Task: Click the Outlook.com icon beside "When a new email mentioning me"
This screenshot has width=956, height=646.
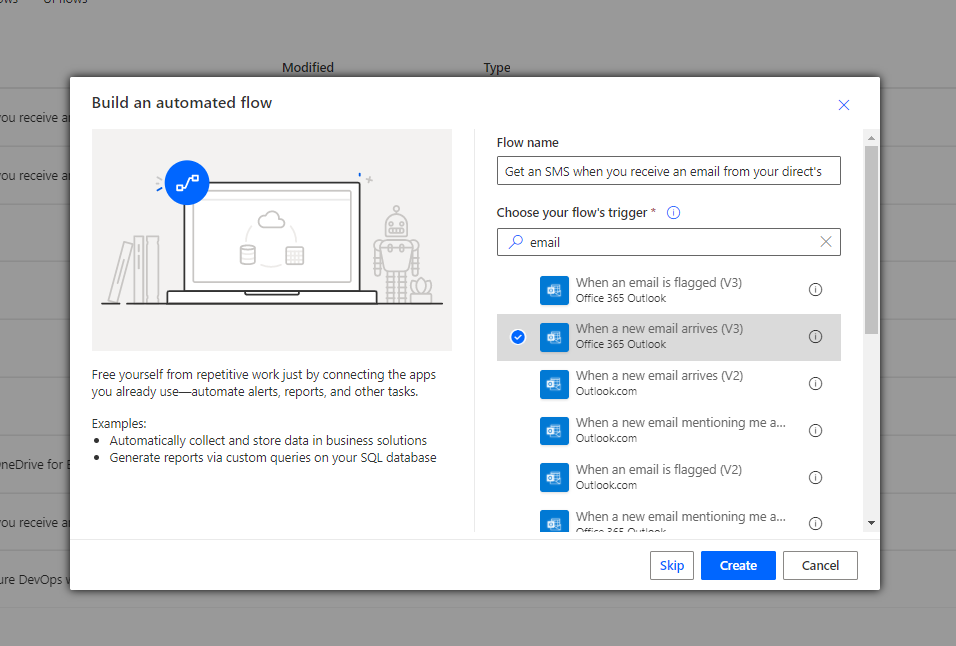Action: tap(554, 431)
